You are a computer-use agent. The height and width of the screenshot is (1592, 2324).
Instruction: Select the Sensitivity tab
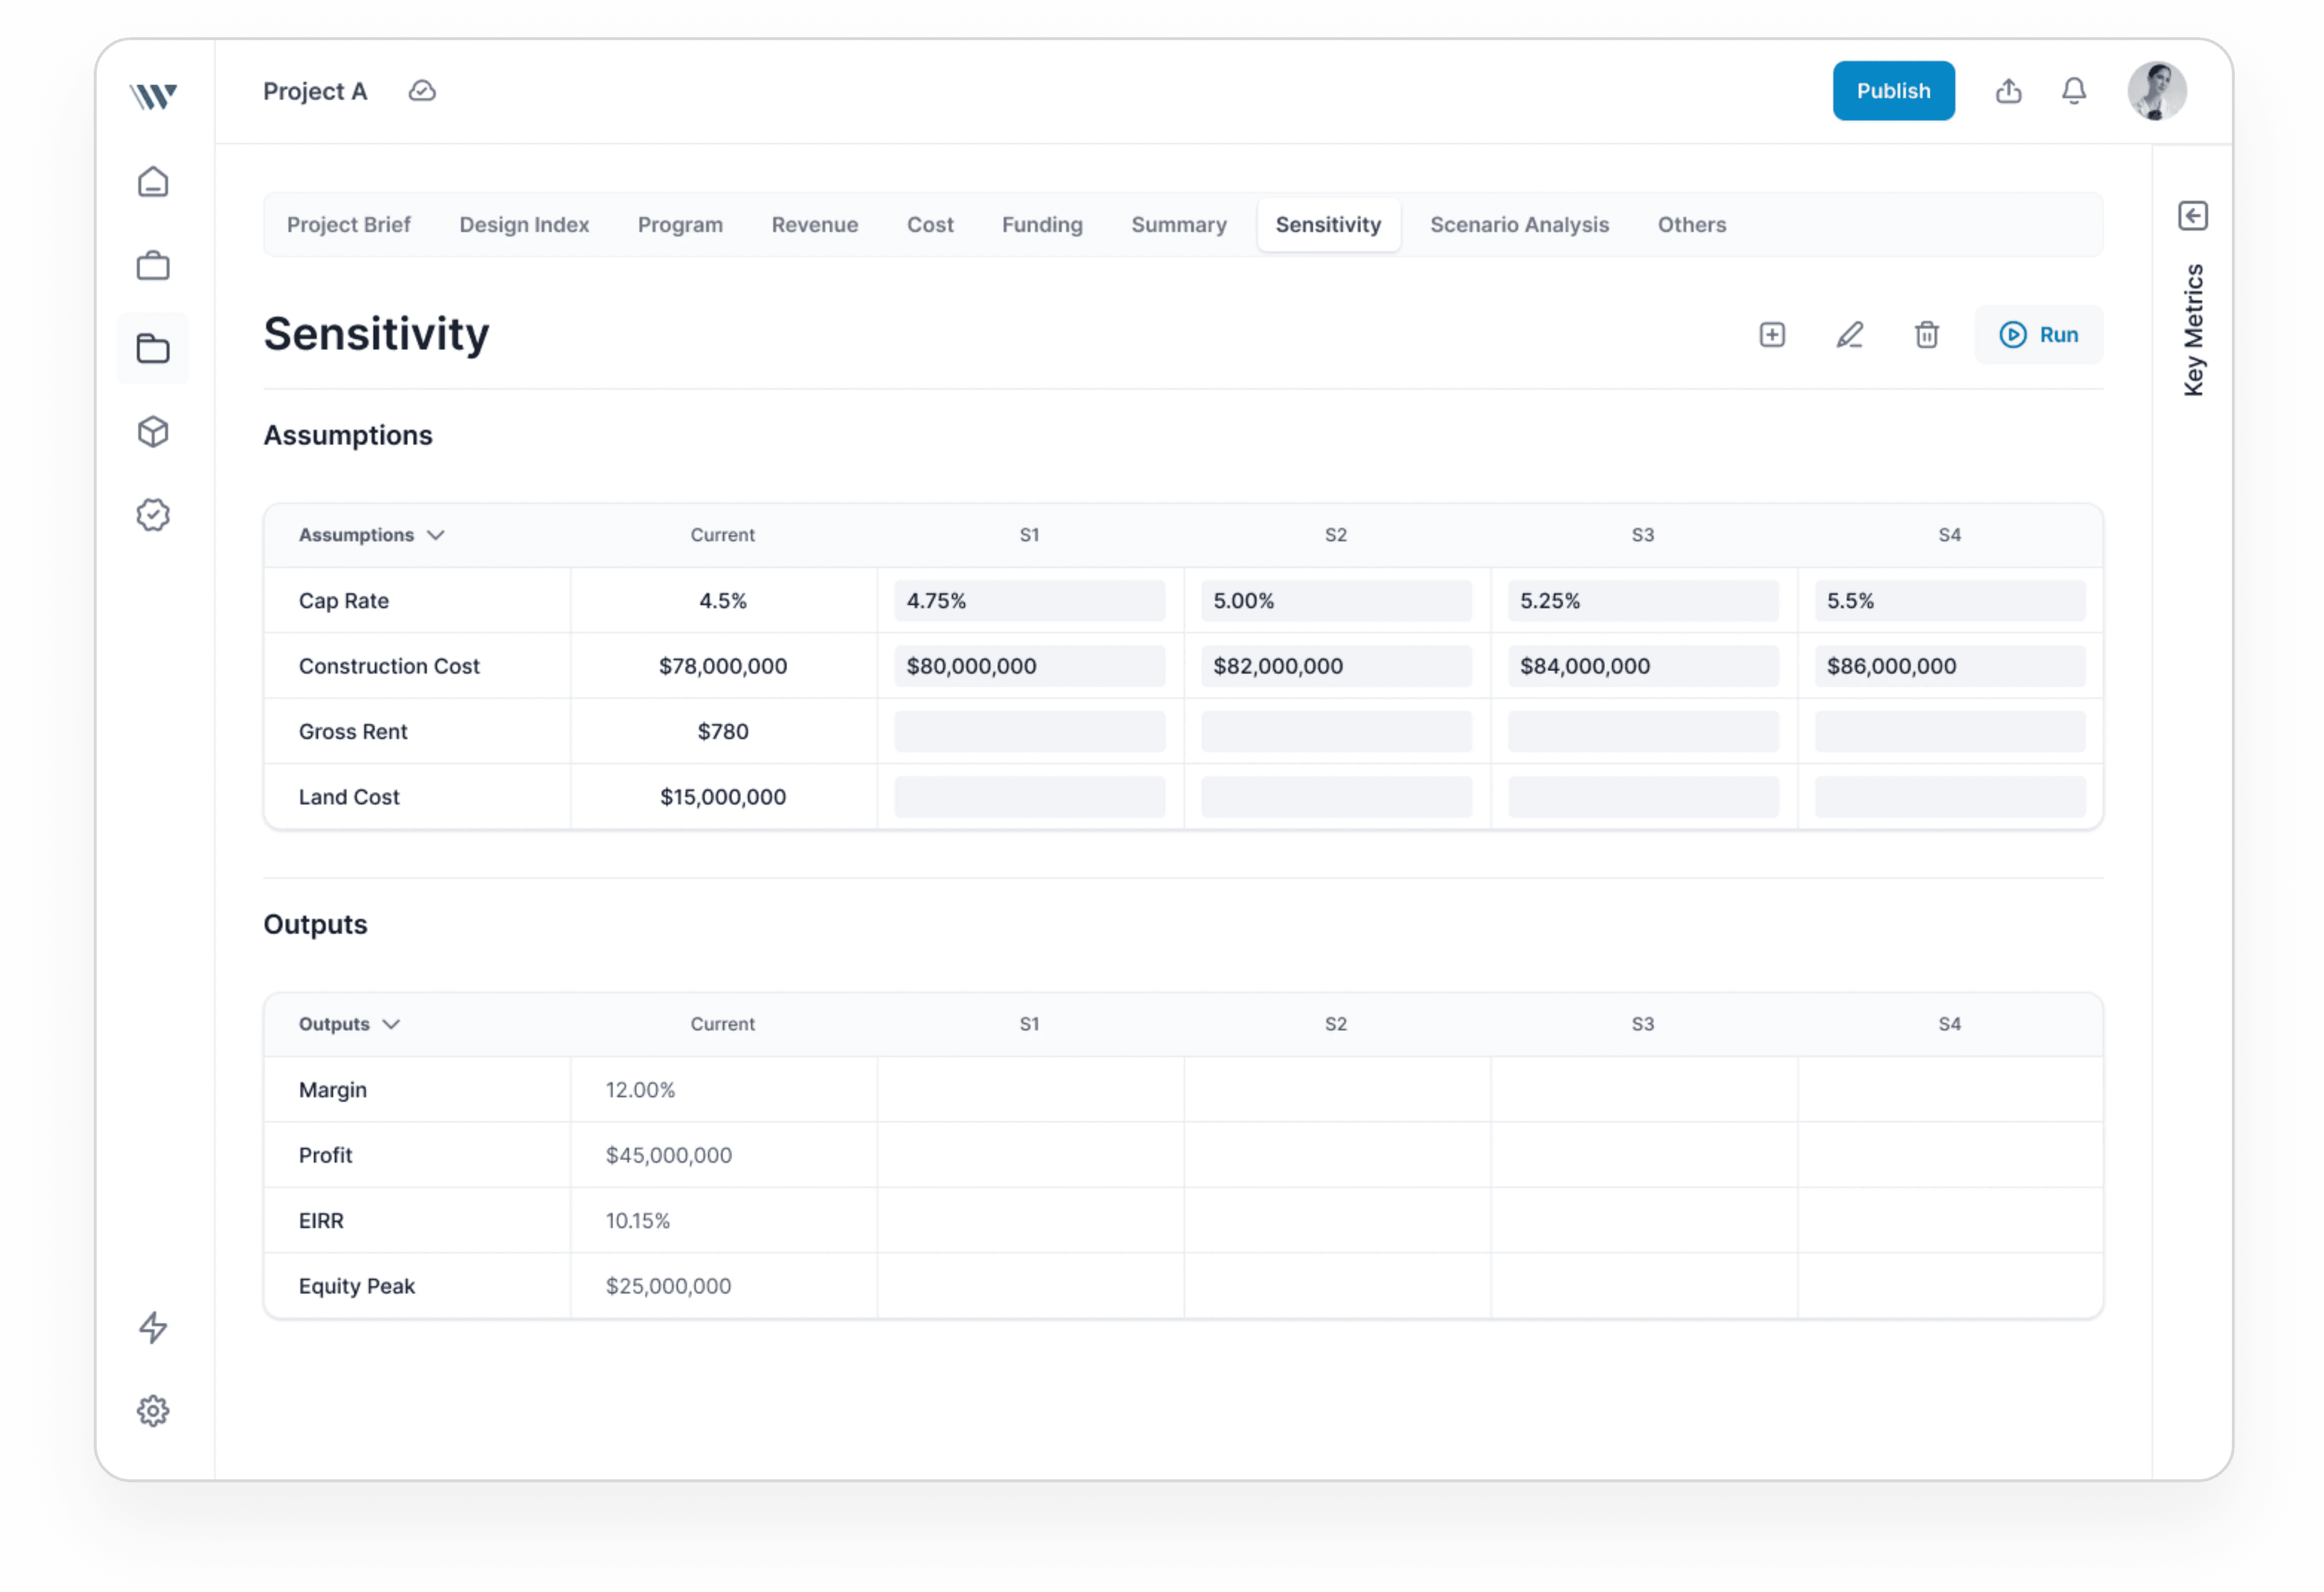[1328, 225]
